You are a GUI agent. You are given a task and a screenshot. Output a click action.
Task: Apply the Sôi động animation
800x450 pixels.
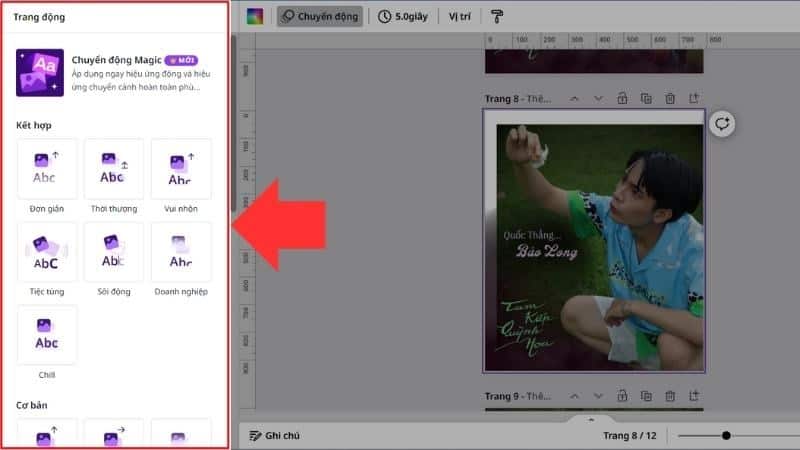coord(113,251)
